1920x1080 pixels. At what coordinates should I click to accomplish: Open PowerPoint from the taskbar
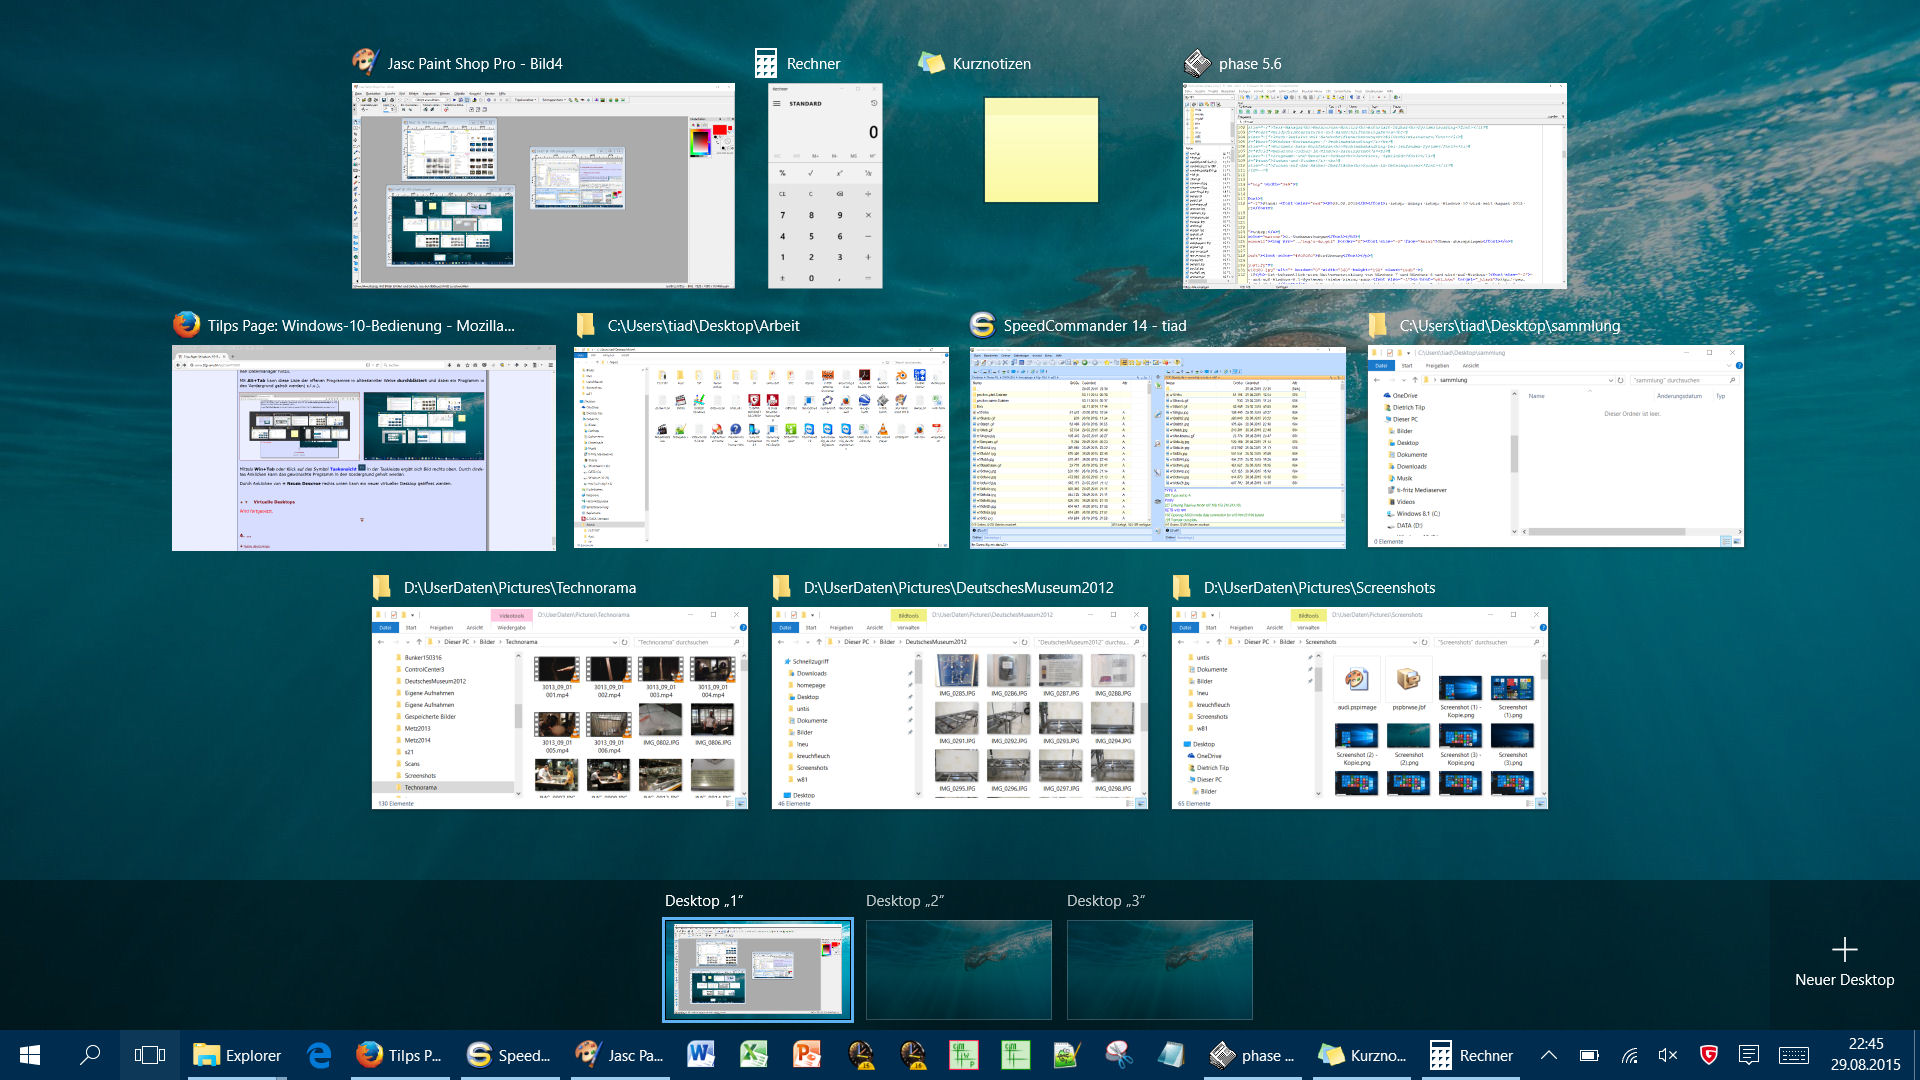[x=806, y=1055]
